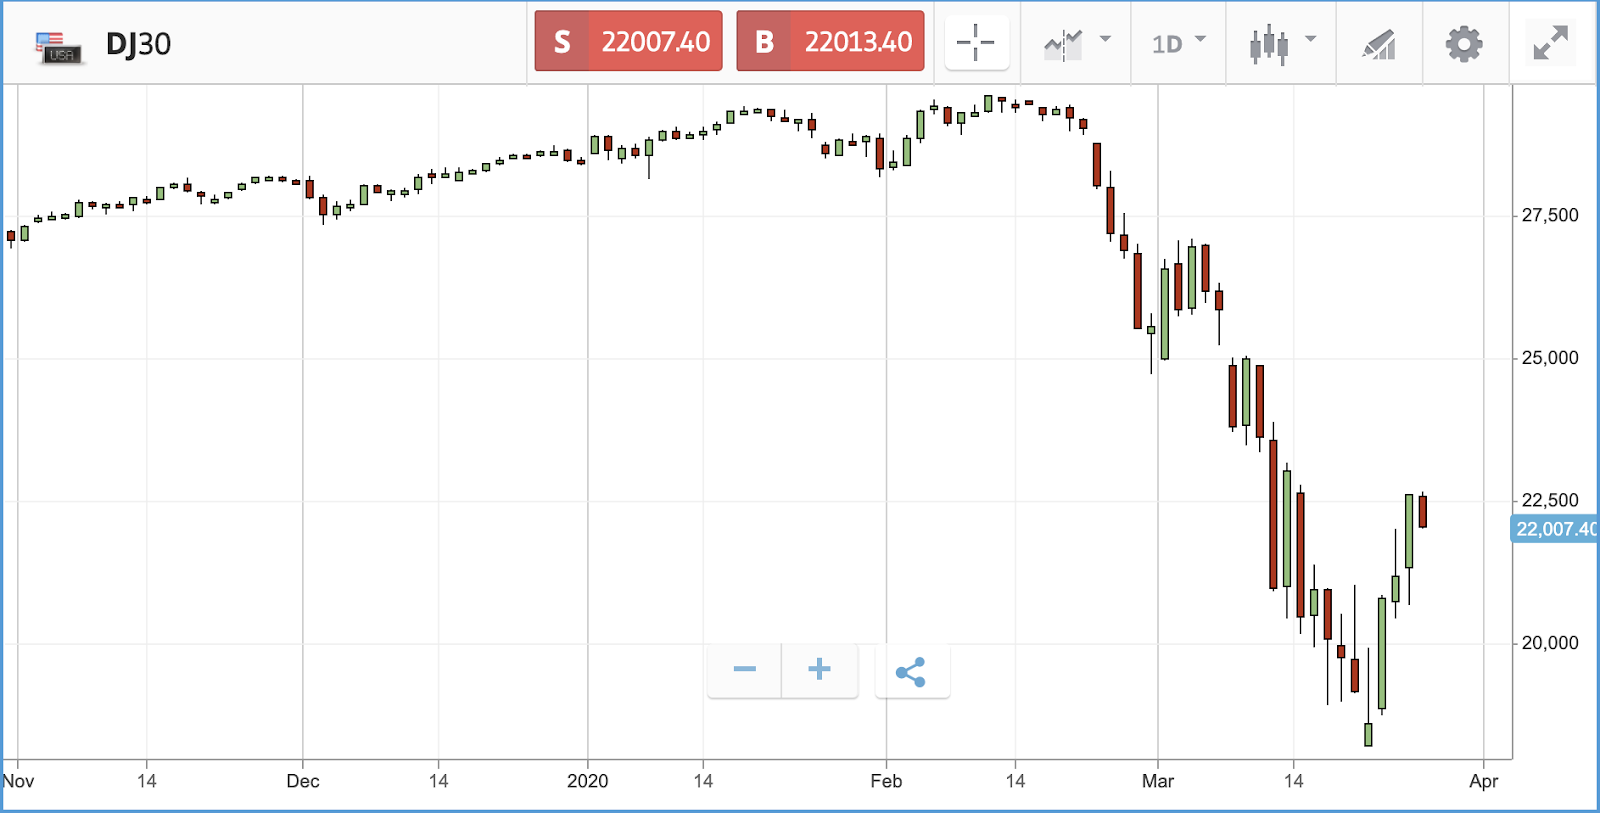Share the chart via share icon
Viewport: 1600px width, 813px height.
(x=911, y=671)
